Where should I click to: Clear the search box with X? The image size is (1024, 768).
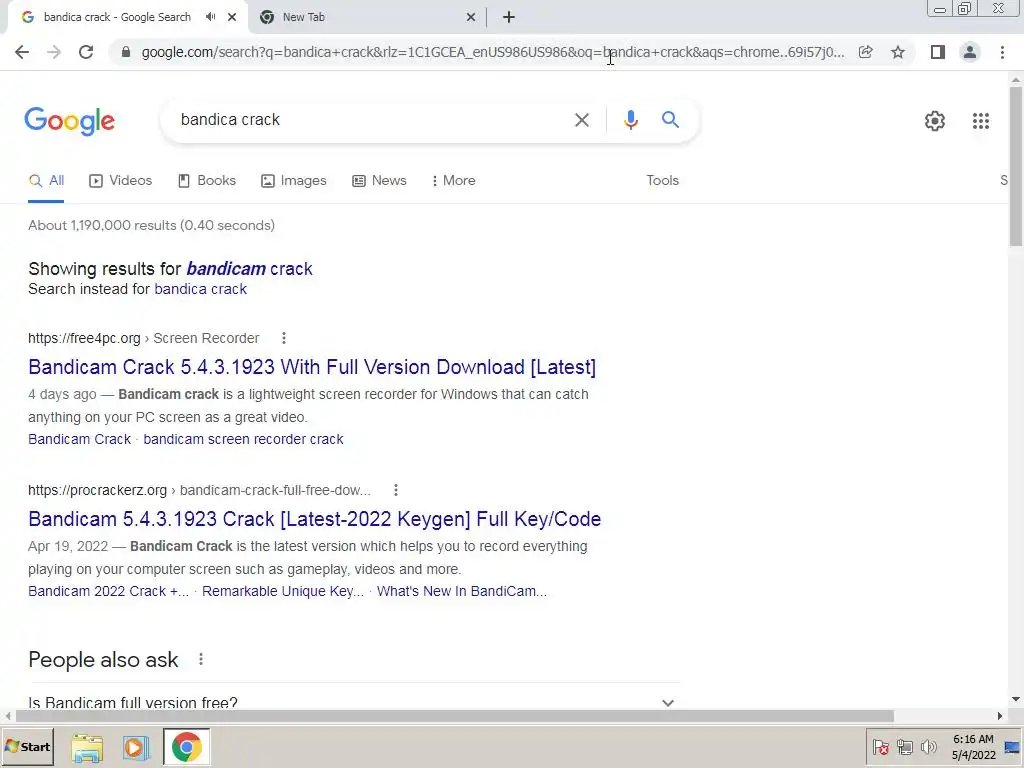coord(581,120)
